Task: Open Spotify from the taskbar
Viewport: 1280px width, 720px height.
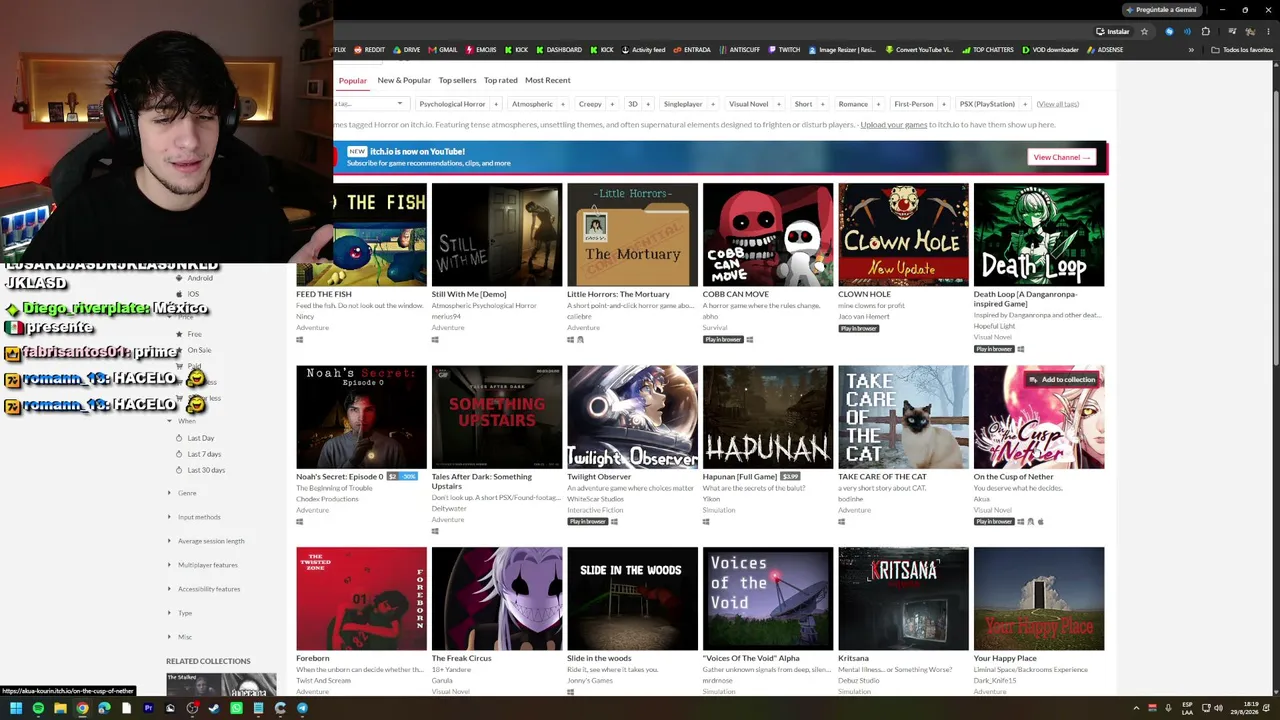Action: pyautogui.click(x=38, y=709)
